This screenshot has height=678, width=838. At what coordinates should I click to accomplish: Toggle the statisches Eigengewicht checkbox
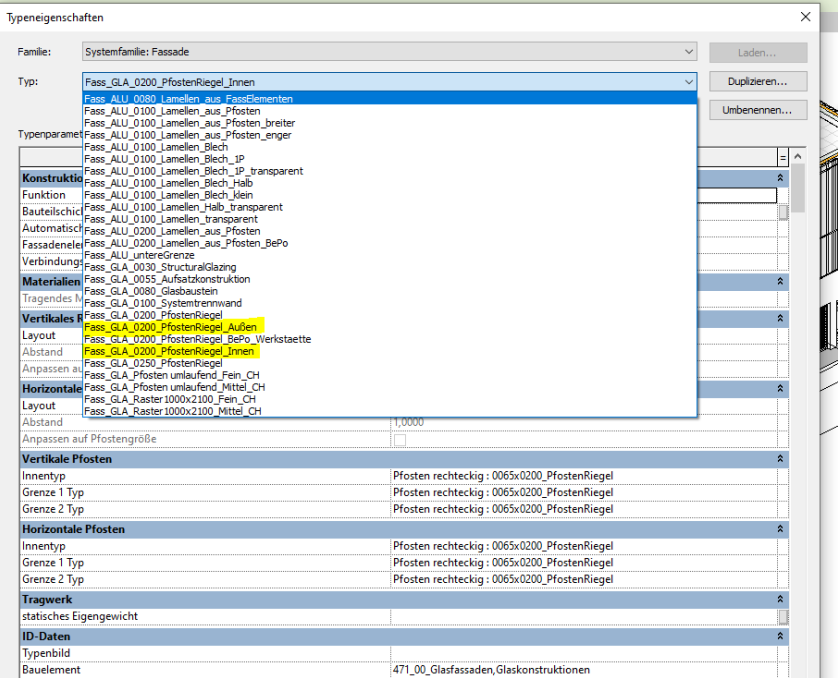(784, 617)
